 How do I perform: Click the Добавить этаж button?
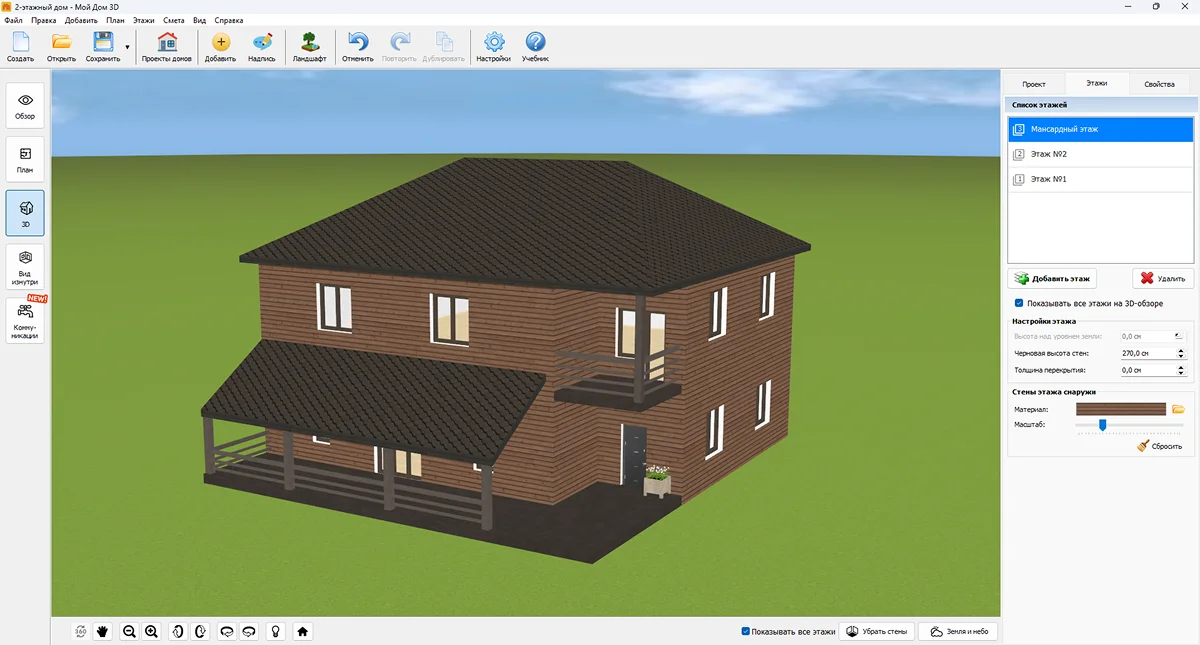pyautogui.click(x=1052, y=279)
